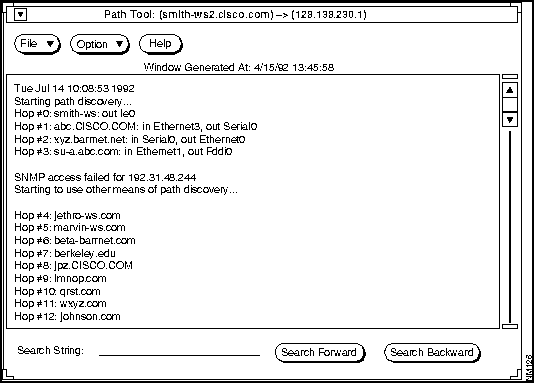Select the Hop #0 smith-ws line
This screenshot has width=534, height=383.
tap(75, 113)
